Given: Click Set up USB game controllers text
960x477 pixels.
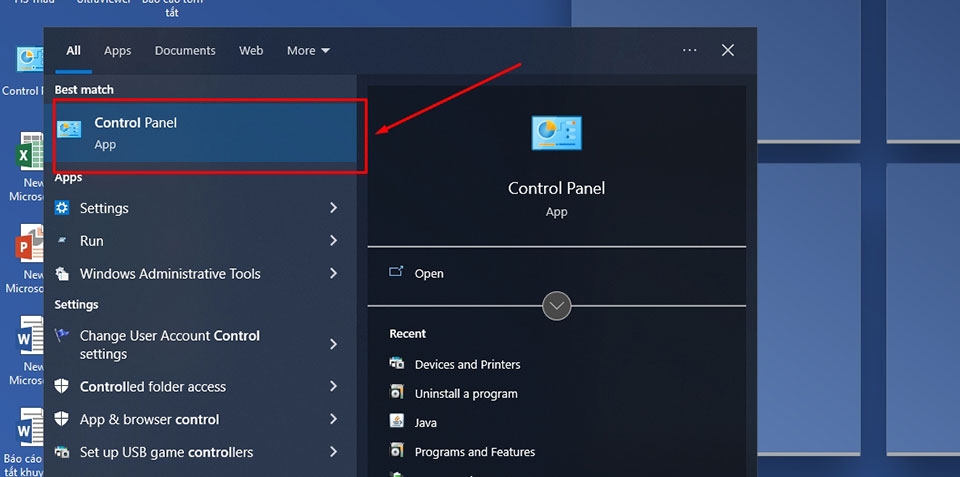Looking at the screenshot, I should [167, 453].
